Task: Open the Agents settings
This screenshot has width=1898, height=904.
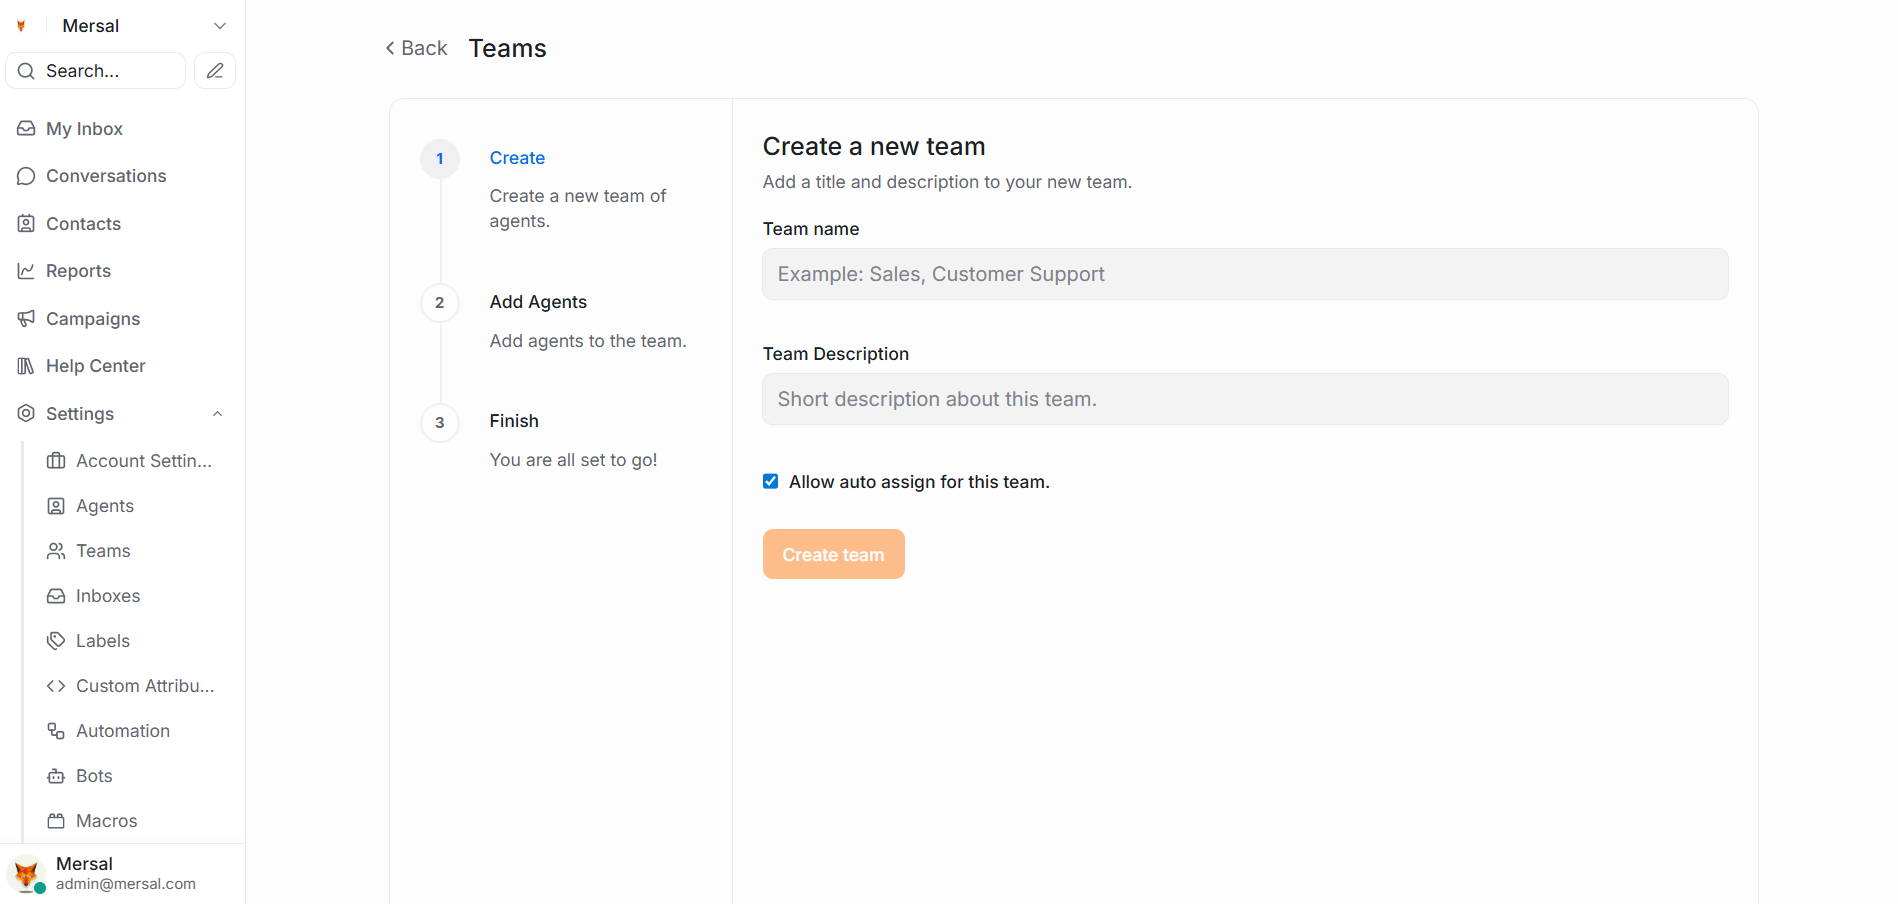Action: 104,505
